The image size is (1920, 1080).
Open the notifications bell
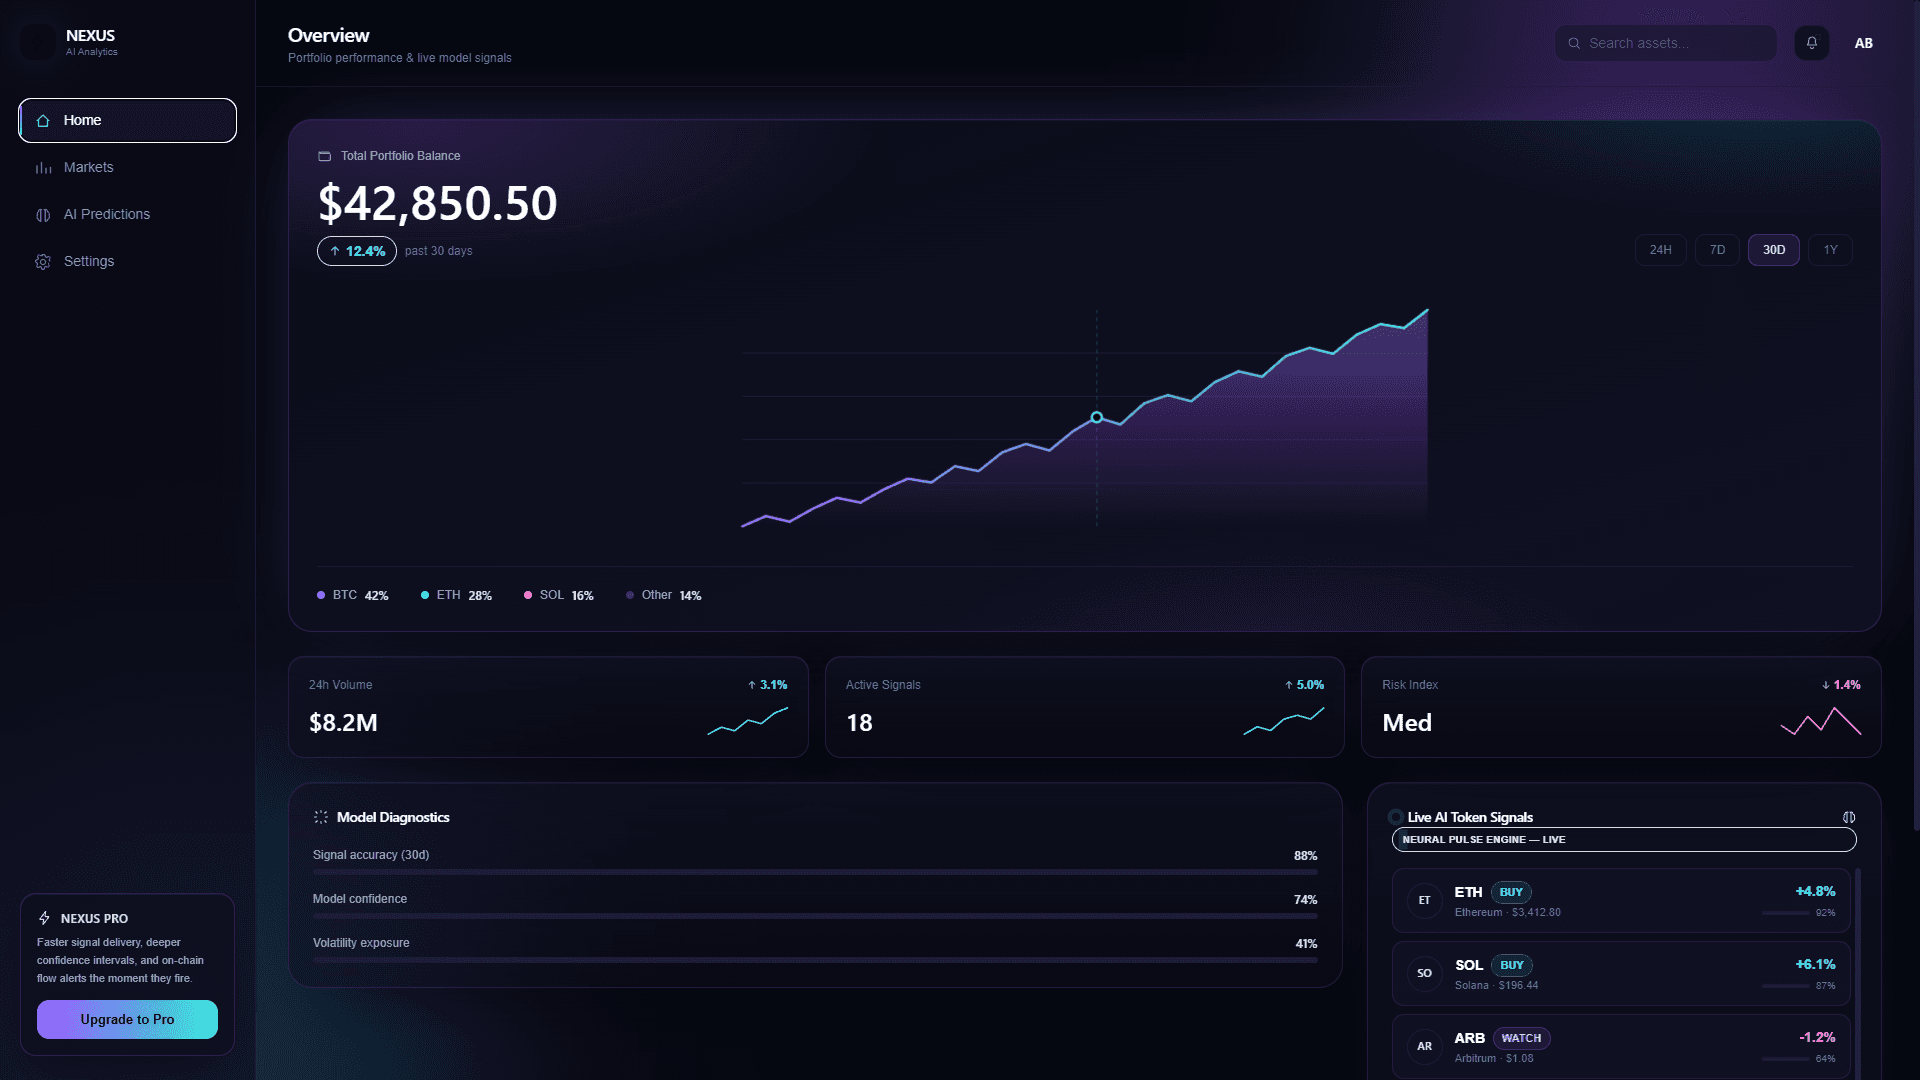[x=1811, y=43]
